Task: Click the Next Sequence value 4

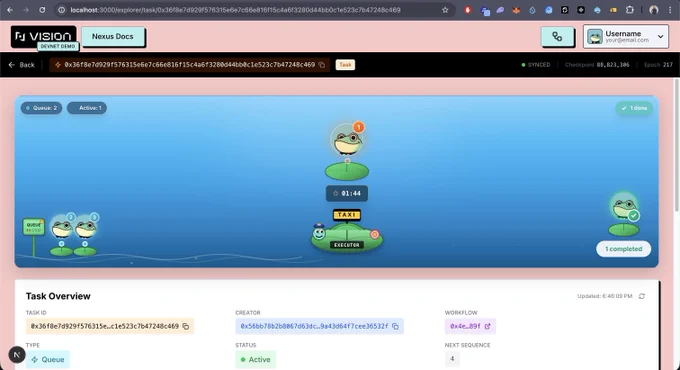Action: [452, 359]
